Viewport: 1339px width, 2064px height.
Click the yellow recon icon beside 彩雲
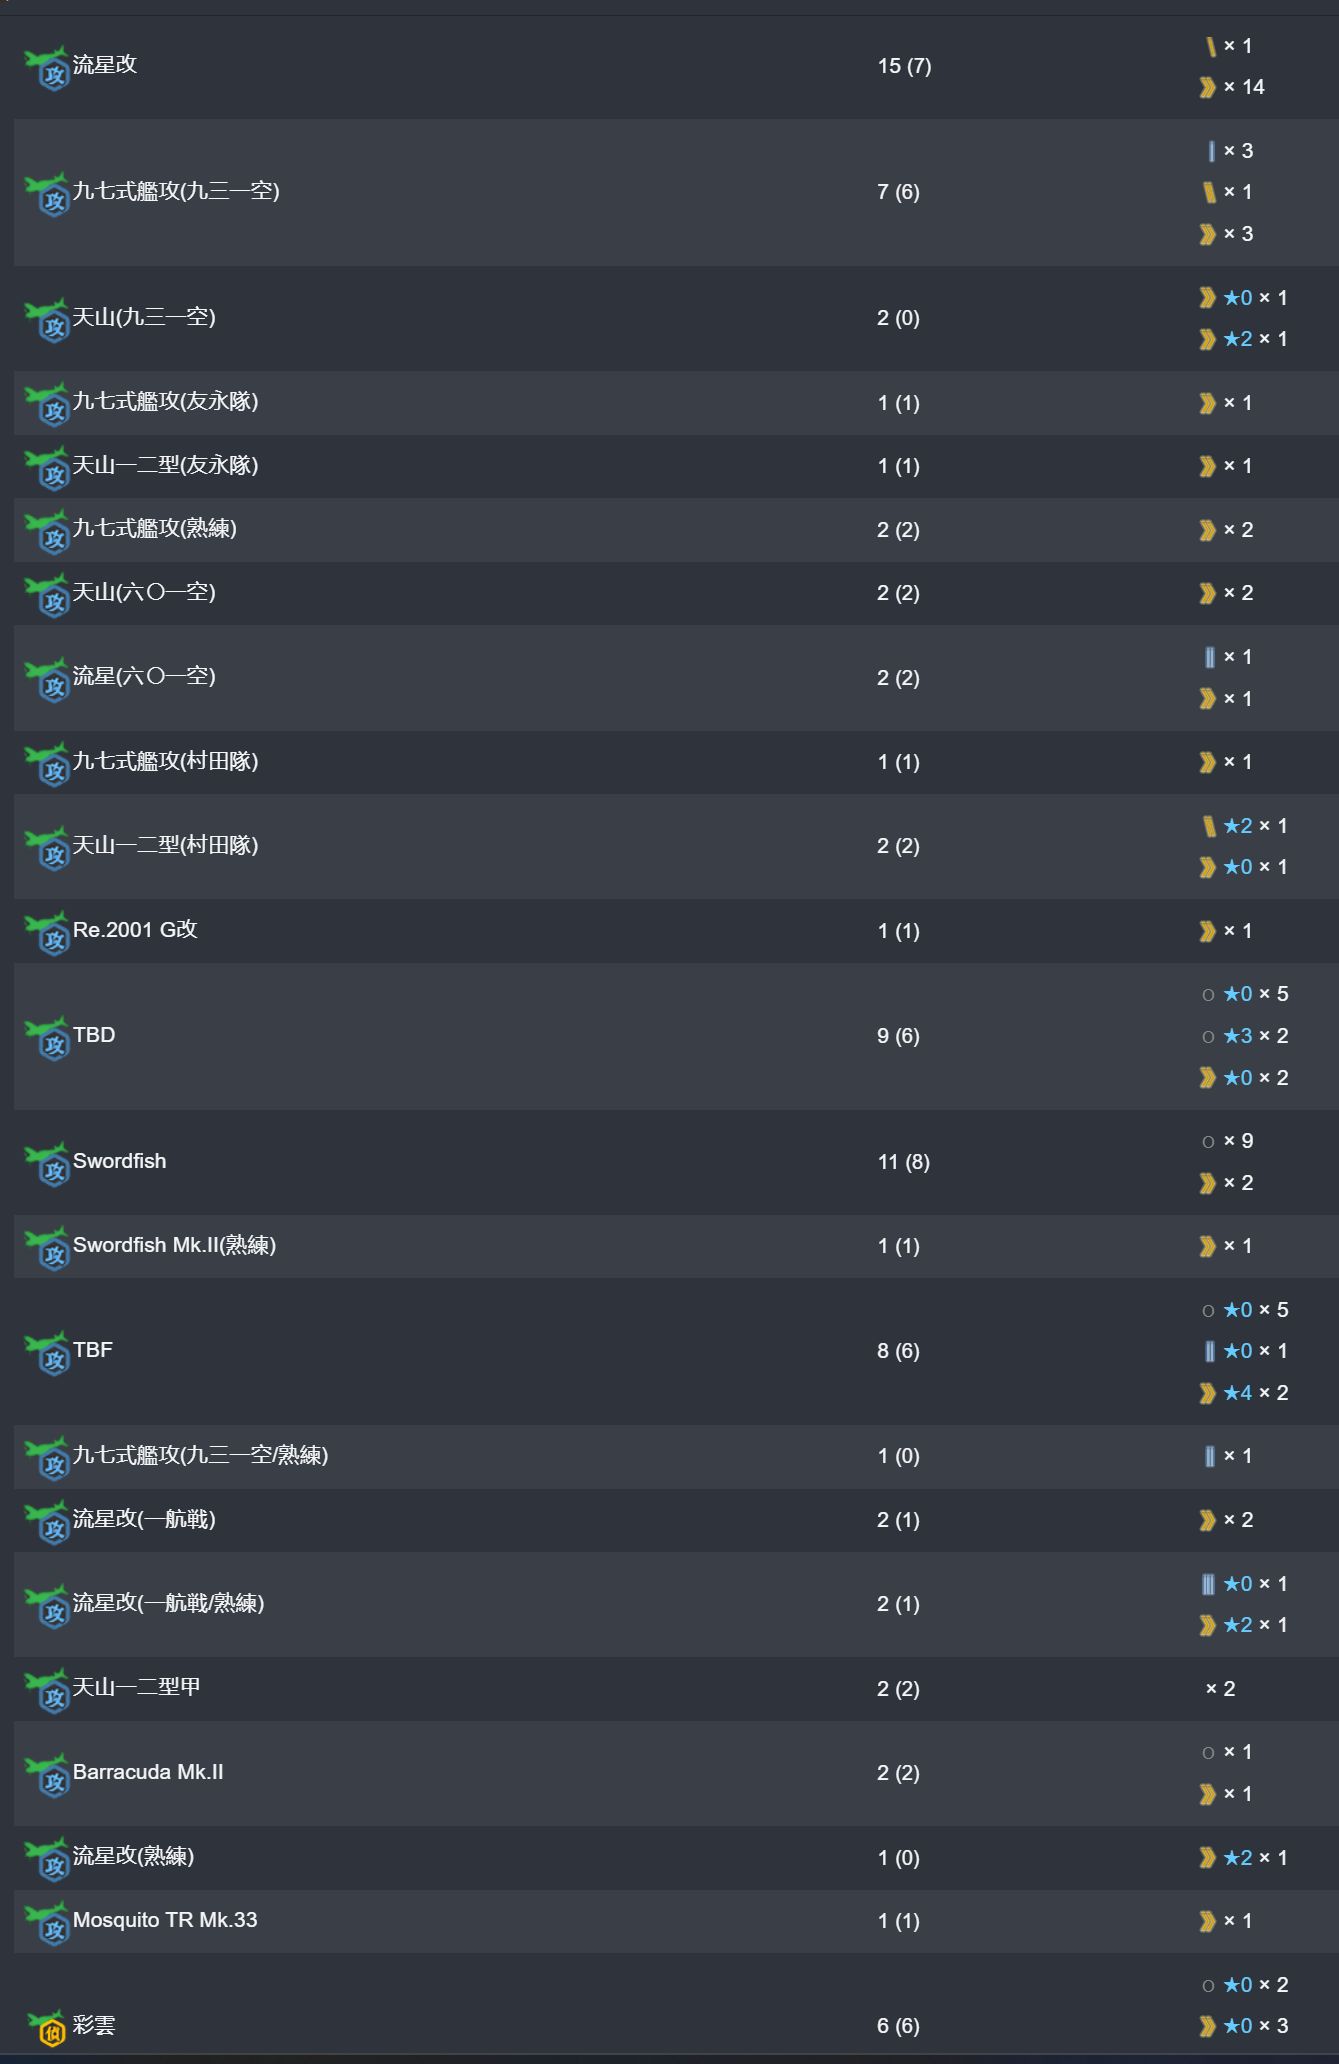47,2028
